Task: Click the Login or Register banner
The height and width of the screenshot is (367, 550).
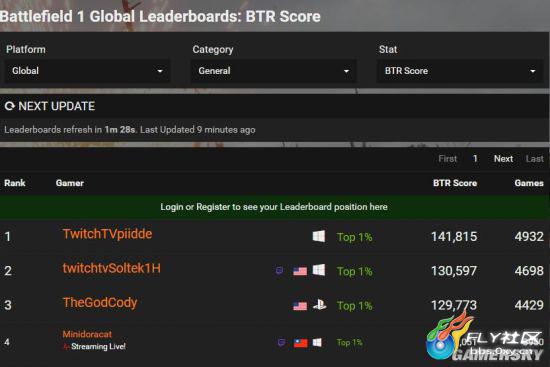Action: (x=274, y=207)
